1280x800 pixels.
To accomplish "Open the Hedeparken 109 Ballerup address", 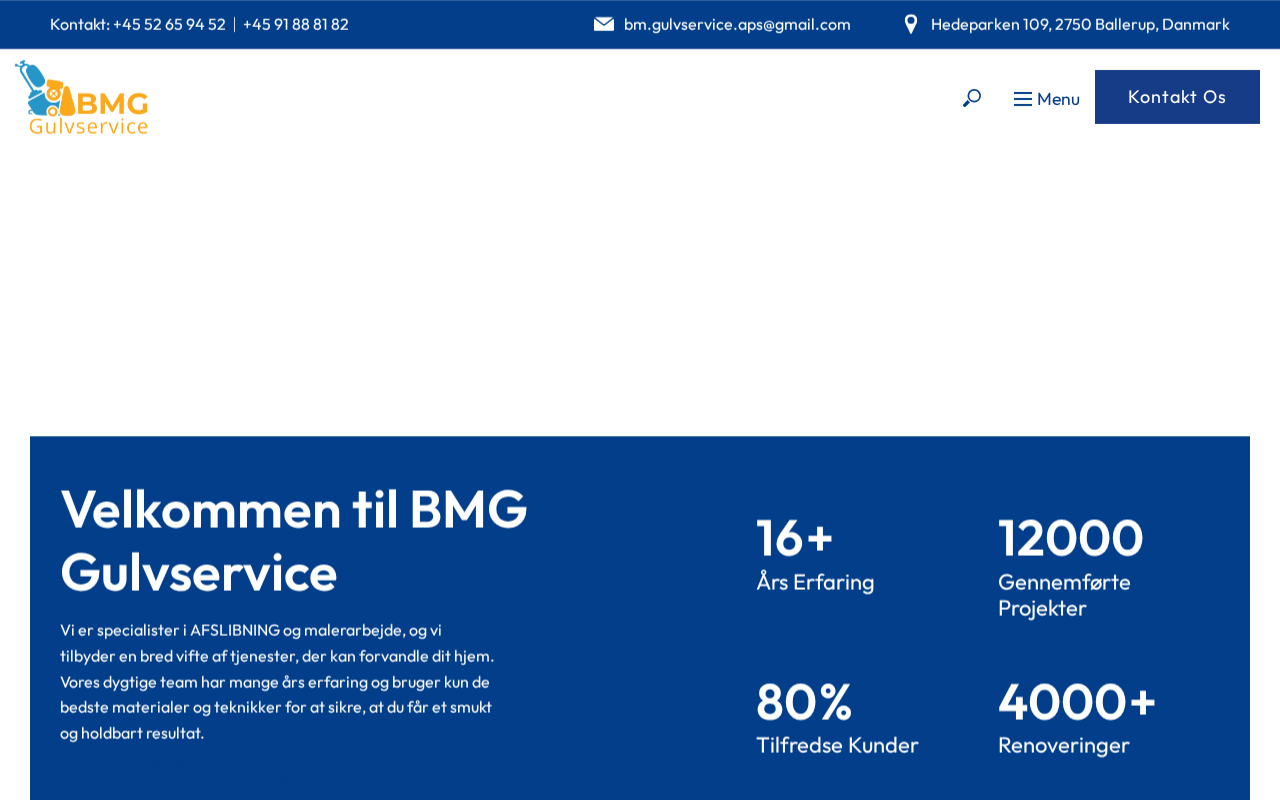I will click(x=1080, y=24).
